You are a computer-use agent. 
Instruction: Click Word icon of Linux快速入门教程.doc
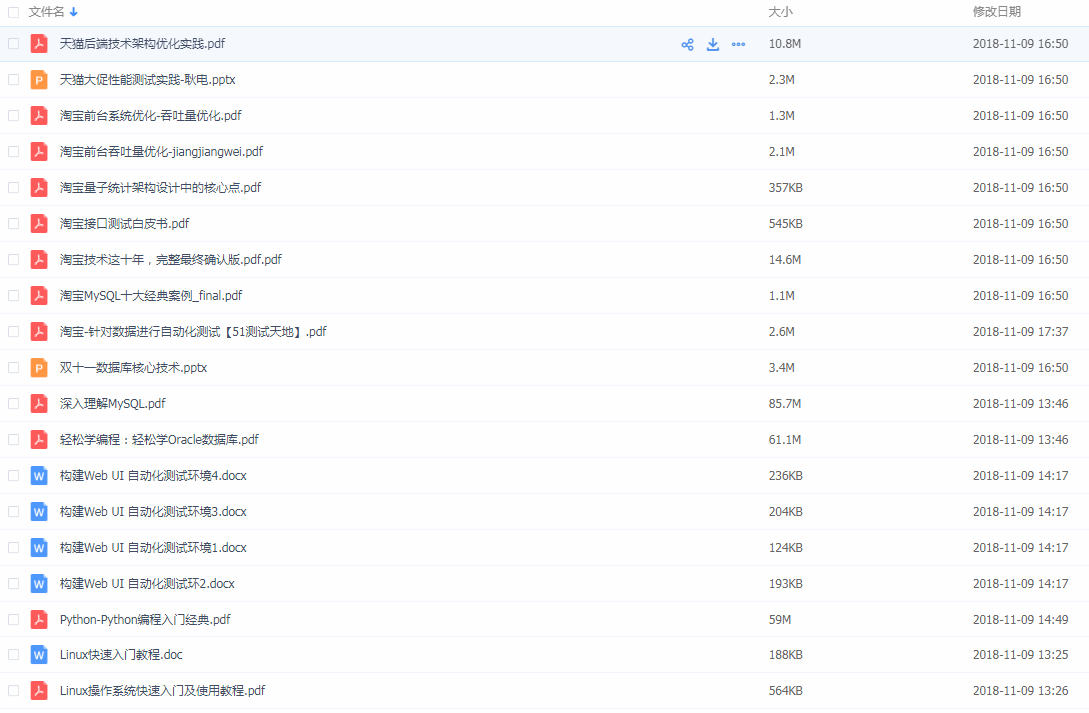coord(39,655)
